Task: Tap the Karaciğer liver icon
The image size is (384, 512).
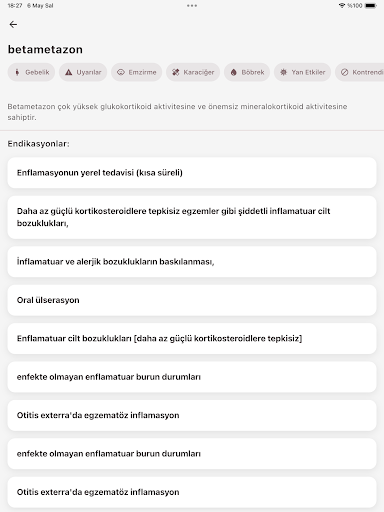Action: pos(176,72)
